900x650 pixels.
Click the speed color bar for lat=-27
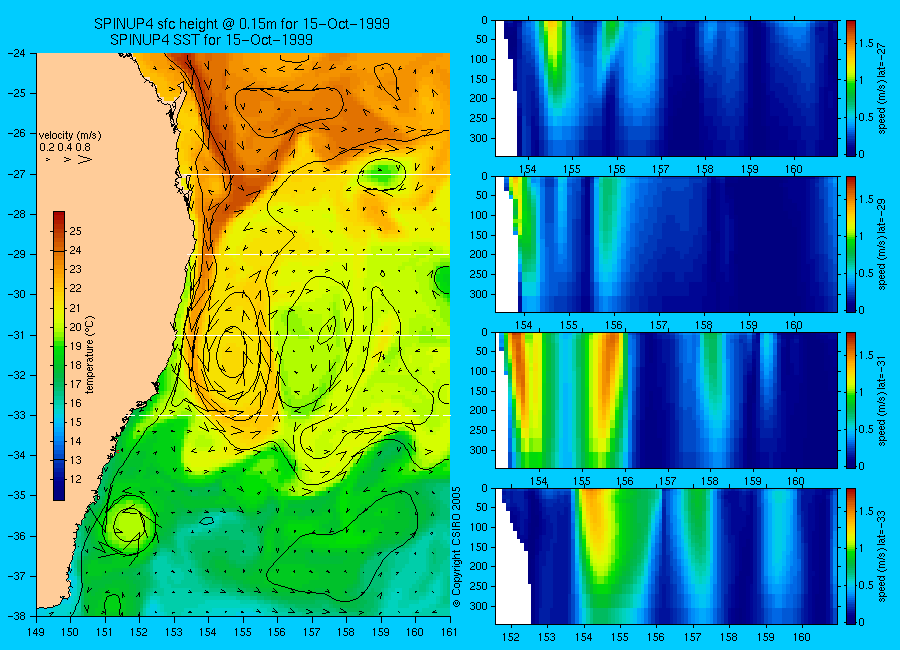pos(851,88)
